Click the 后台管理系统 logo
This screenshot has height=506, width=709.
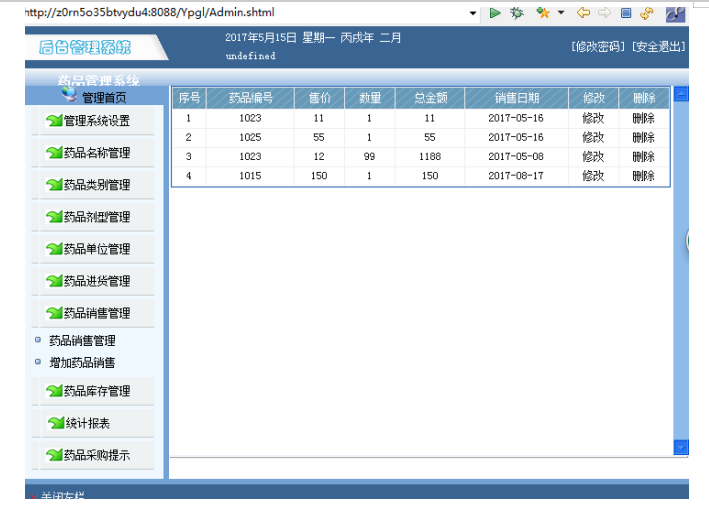pyautogui.click(x=85, y=47)
